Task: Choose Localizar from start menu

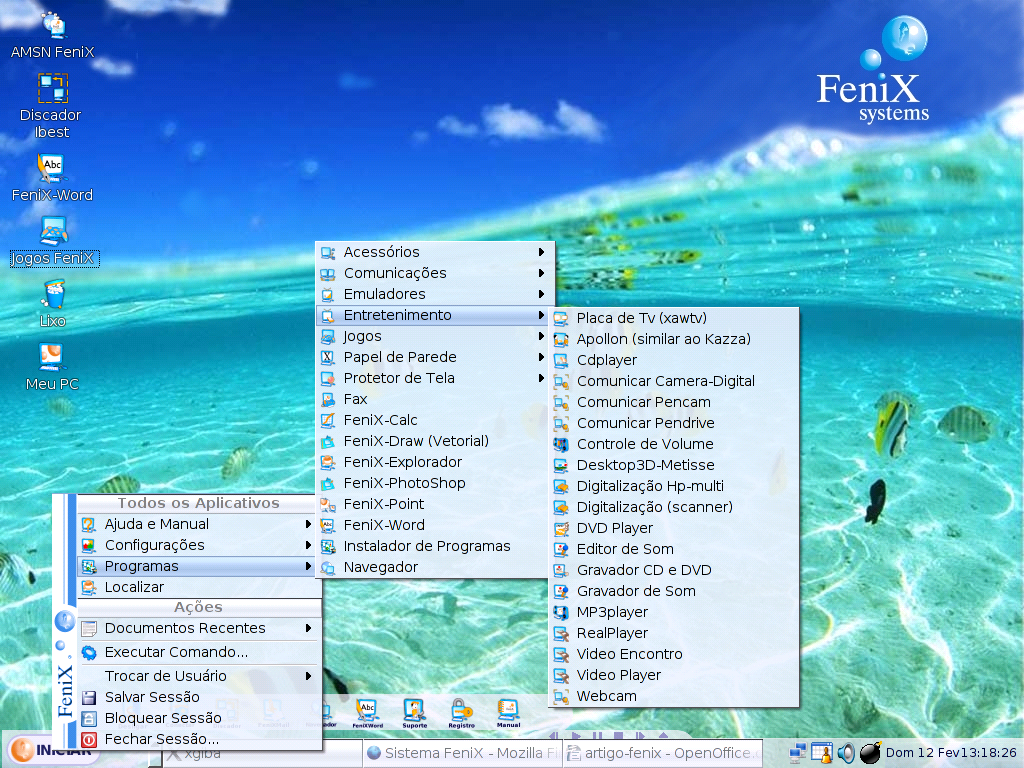Action: click(x=199, y=587)
